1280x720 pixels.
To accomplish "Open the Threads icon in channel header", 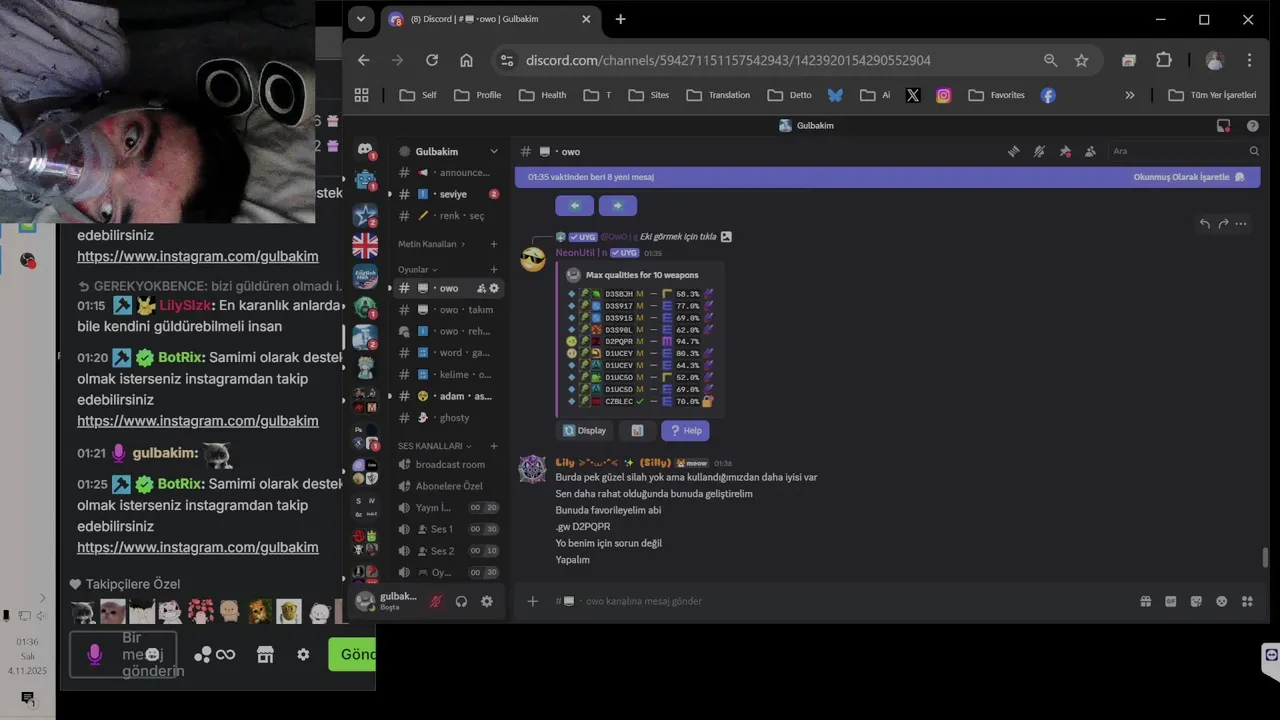I will [x=1014, y=151].
